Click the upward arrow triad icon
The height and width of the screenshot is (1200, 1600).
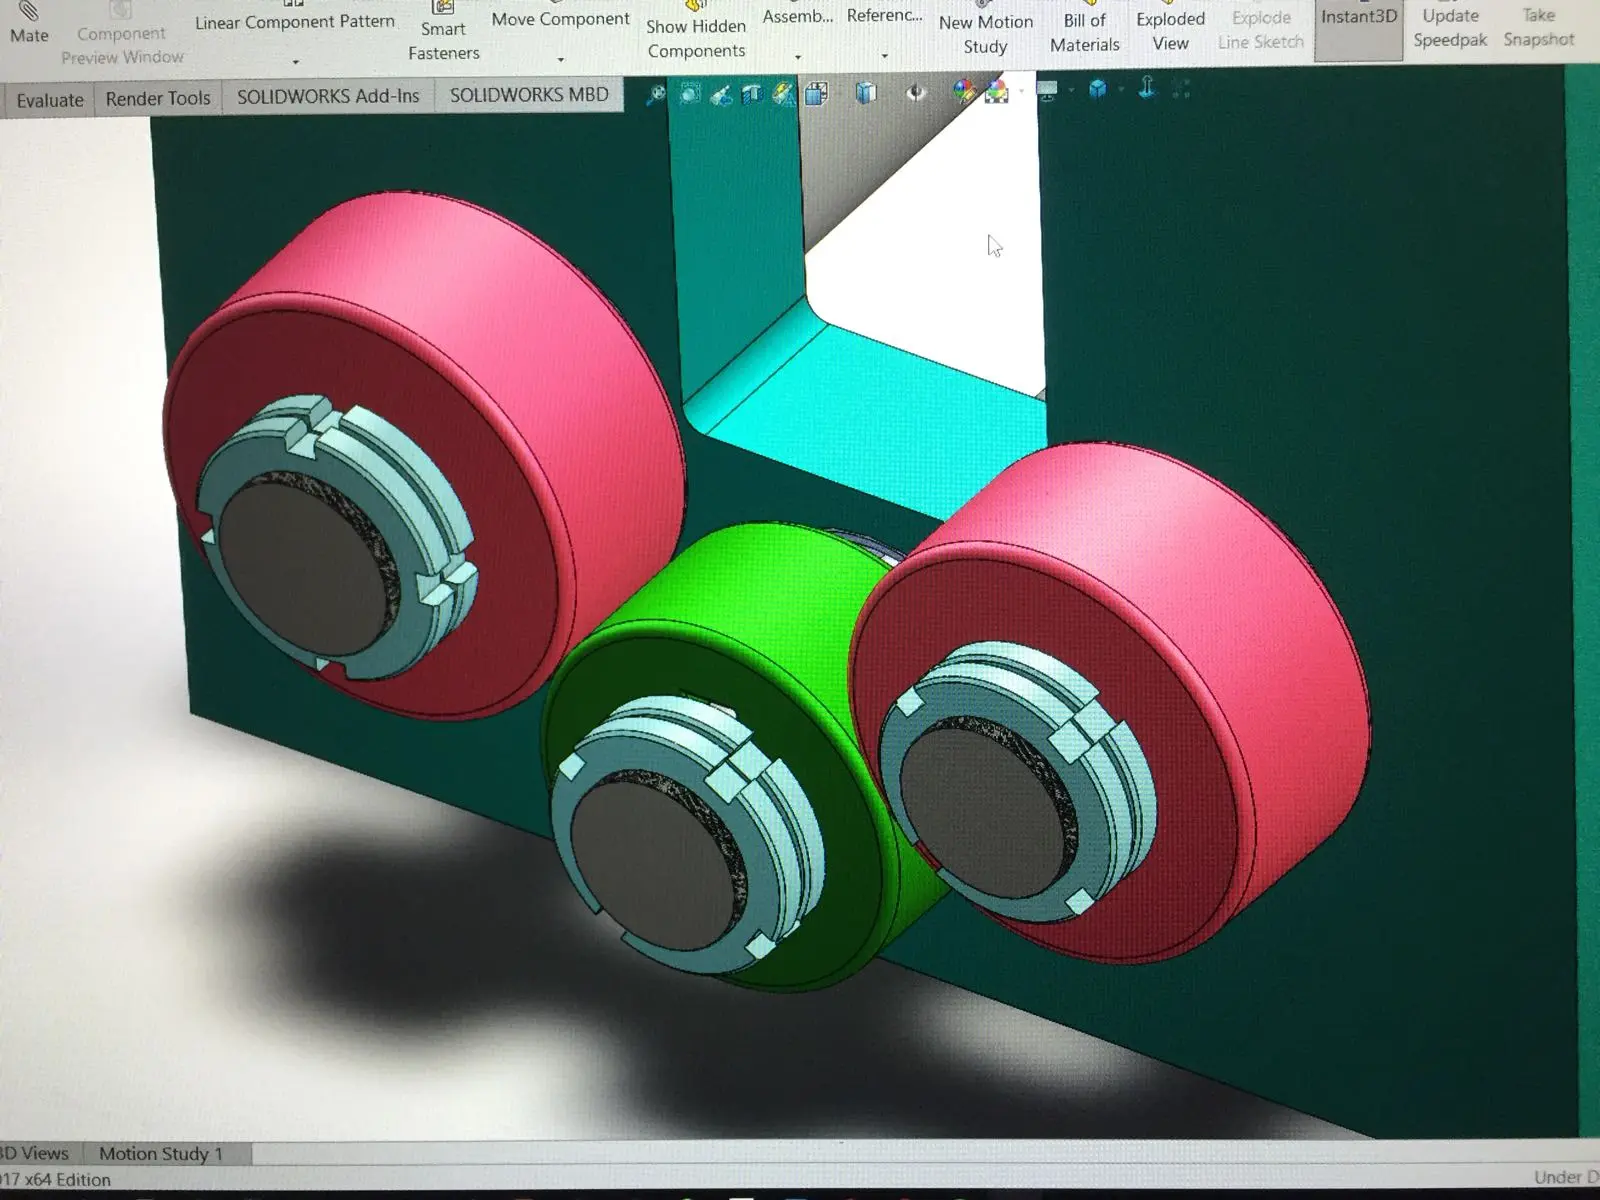click(1147, 88)
